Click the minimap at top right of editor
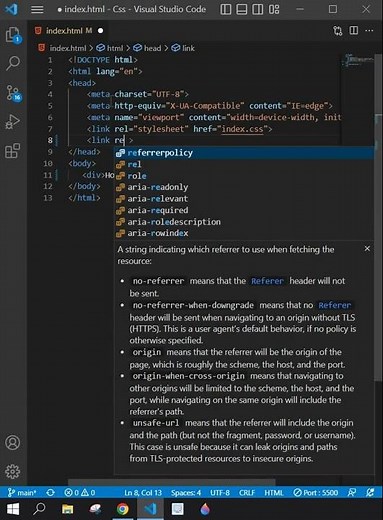Image resolution: width=383 pixels, height=520 pixels. pyautogui.click(x=358, y=61)
